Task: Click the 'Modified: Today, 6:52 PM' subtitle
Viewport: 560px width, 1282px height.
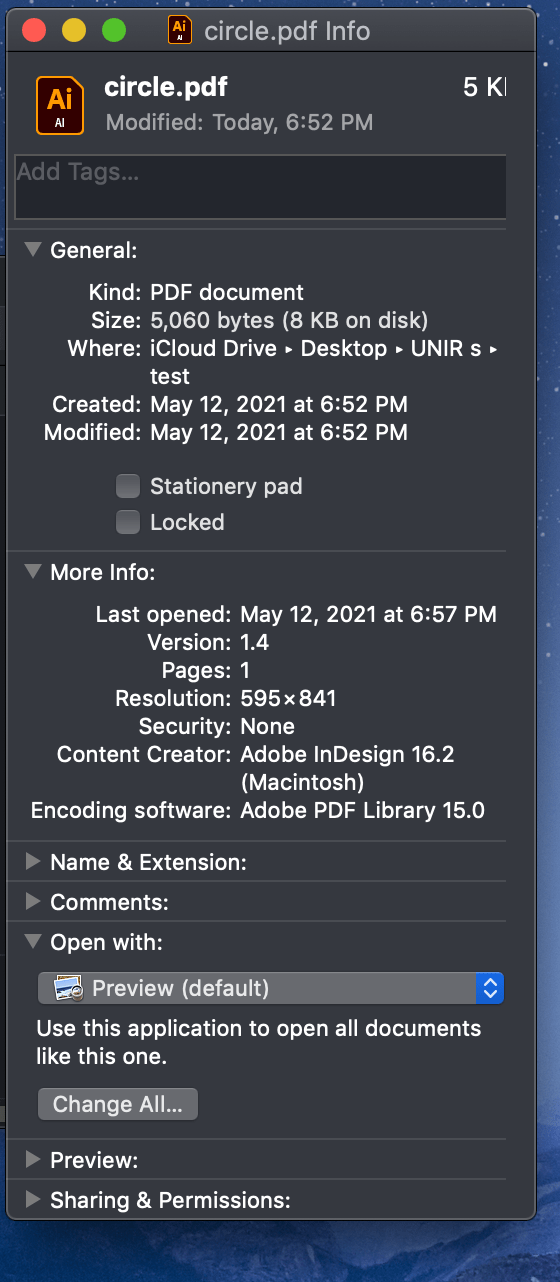Action: tap(239, 123)
